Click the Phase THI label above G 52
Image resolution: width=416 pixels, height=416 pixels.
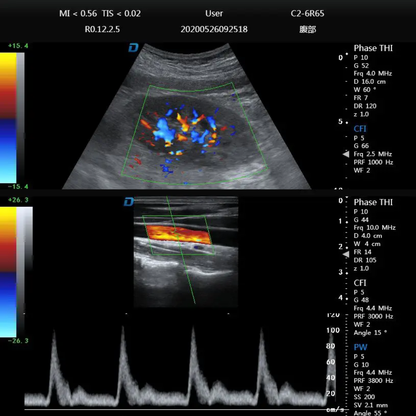(x=373, y=48)
